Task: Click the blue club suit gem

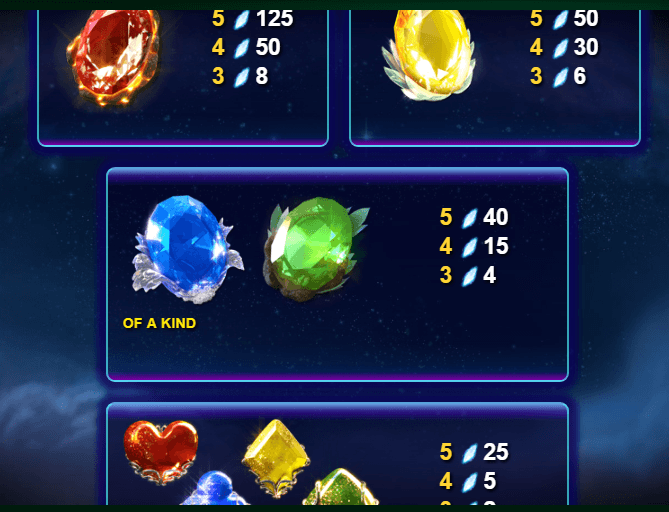Action: (x=213, y=488)
